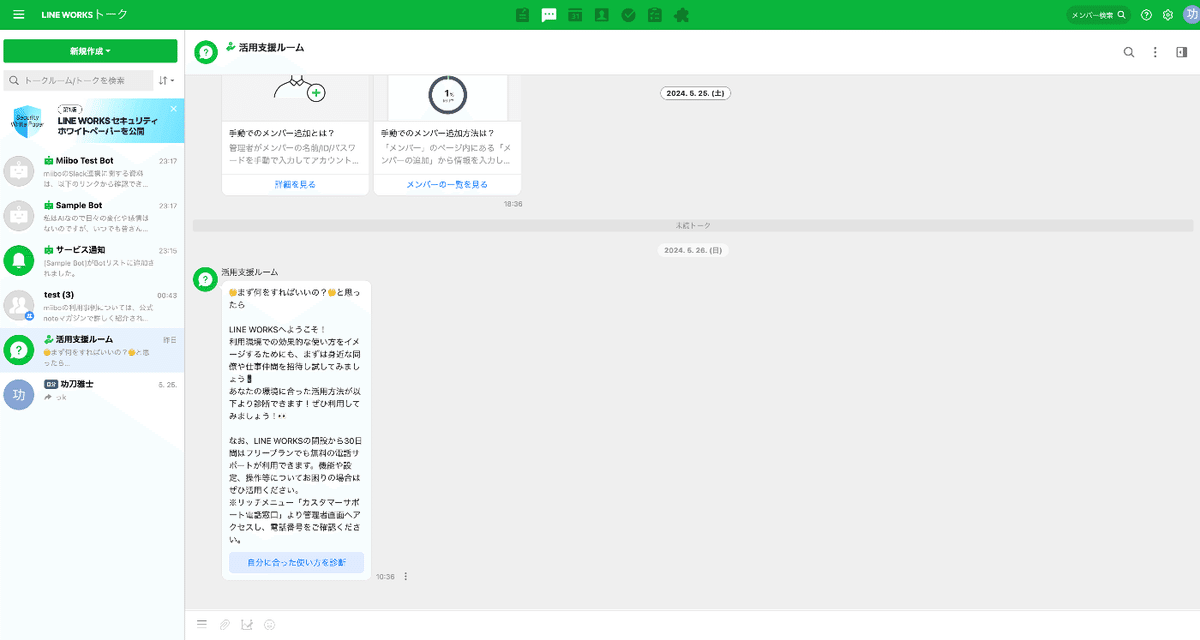Open the Board (bulletin) icon in top bar
This screenshot has height=640, width=1200.
(522, 15)
